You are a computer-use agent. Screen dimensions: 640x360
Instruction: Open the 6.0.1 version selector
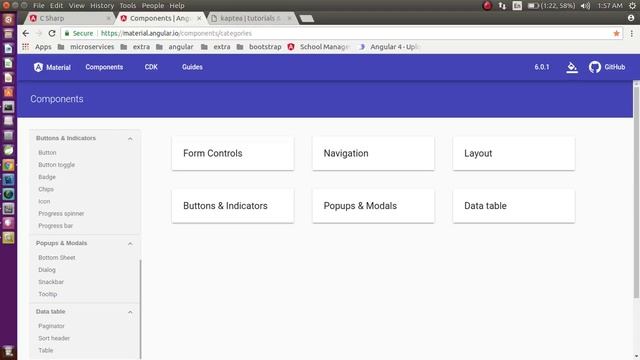tap(542, 67)
